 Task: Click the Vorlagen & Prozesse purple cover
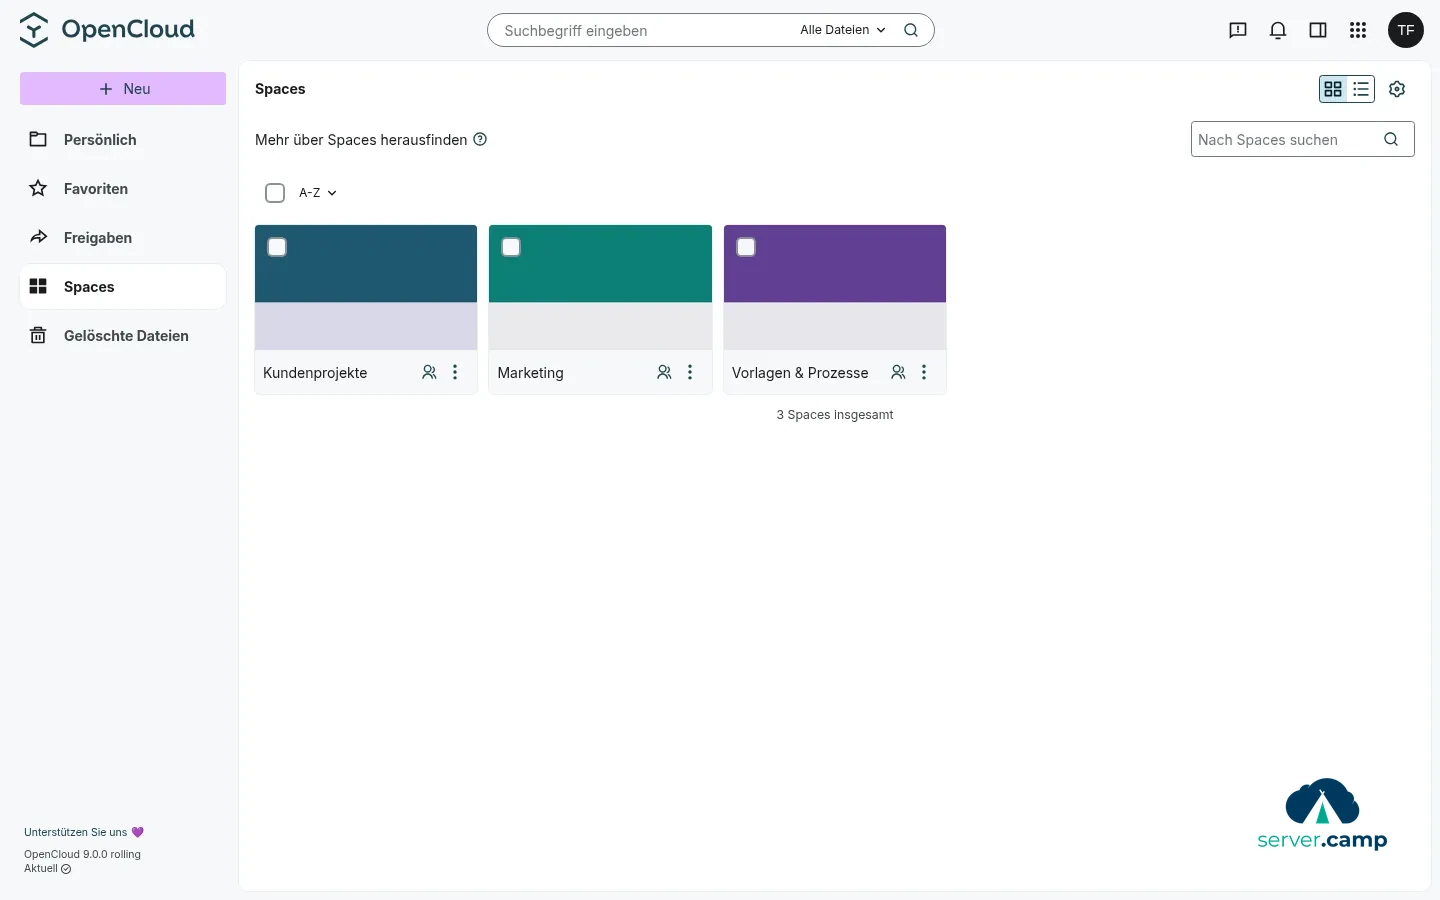click(x=835, y=264)
